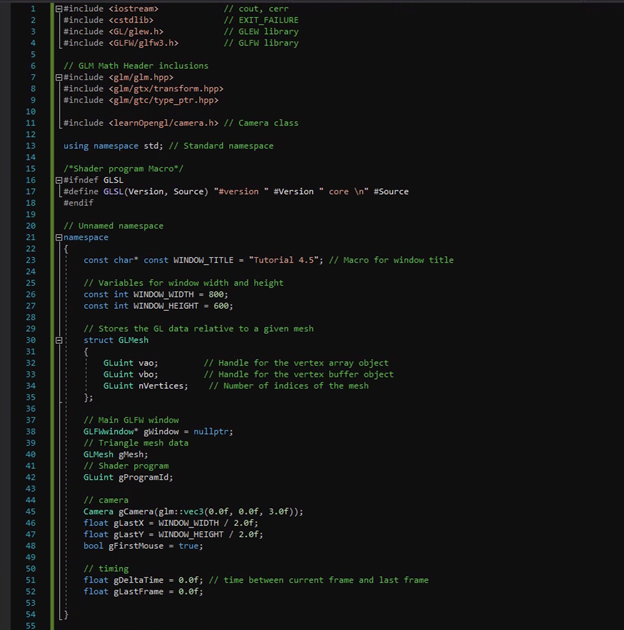624x630 pixels.
Task: Click the gWindow variable name
Action: pyautogui.click(x=161, y=432)
